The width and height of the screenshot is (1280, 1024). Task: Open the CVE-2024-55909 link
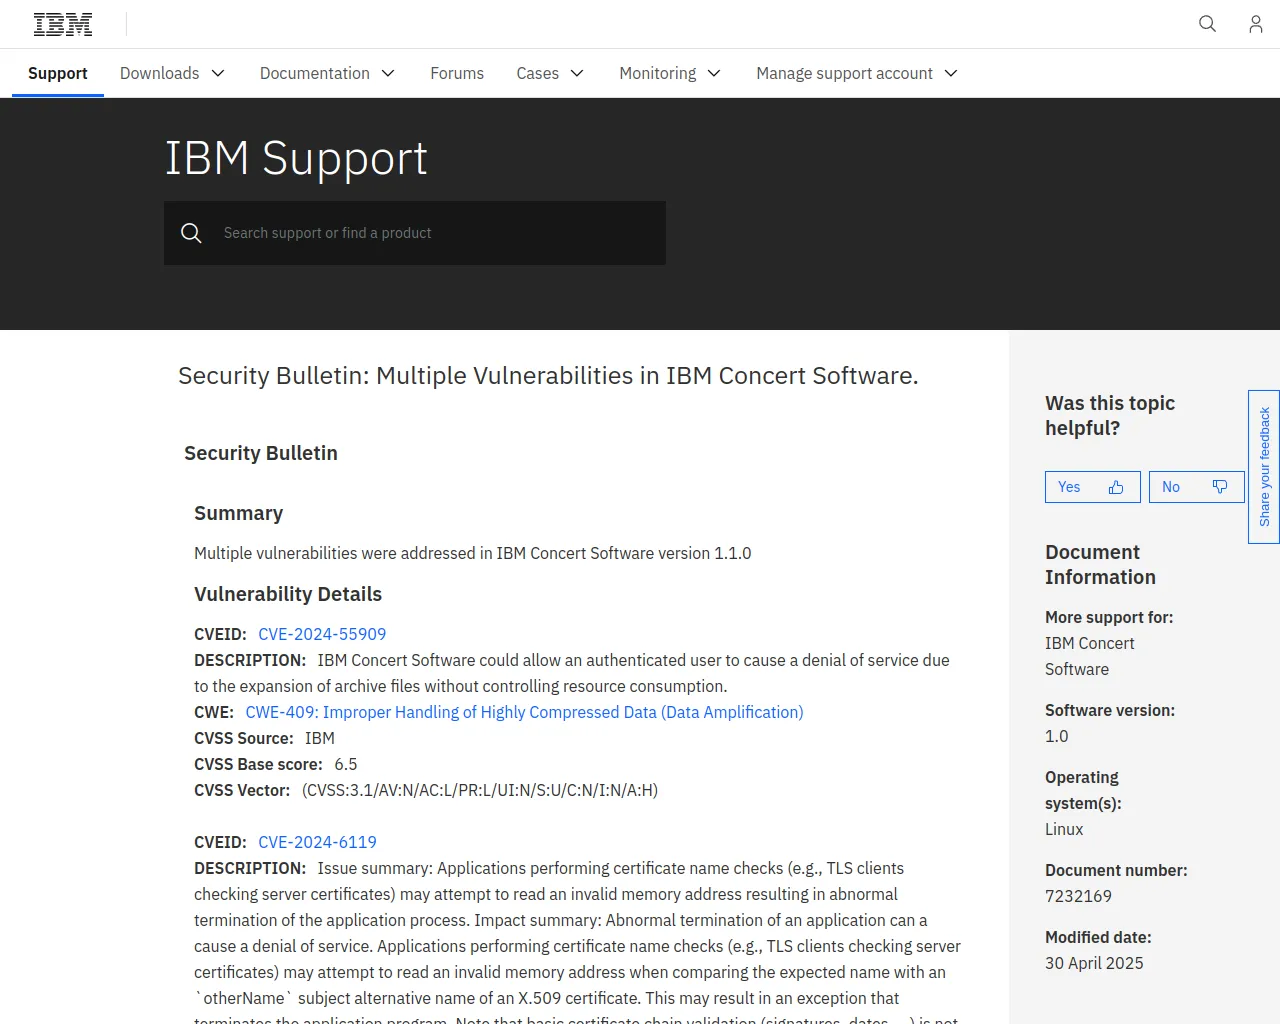click(x=322, y=634)
